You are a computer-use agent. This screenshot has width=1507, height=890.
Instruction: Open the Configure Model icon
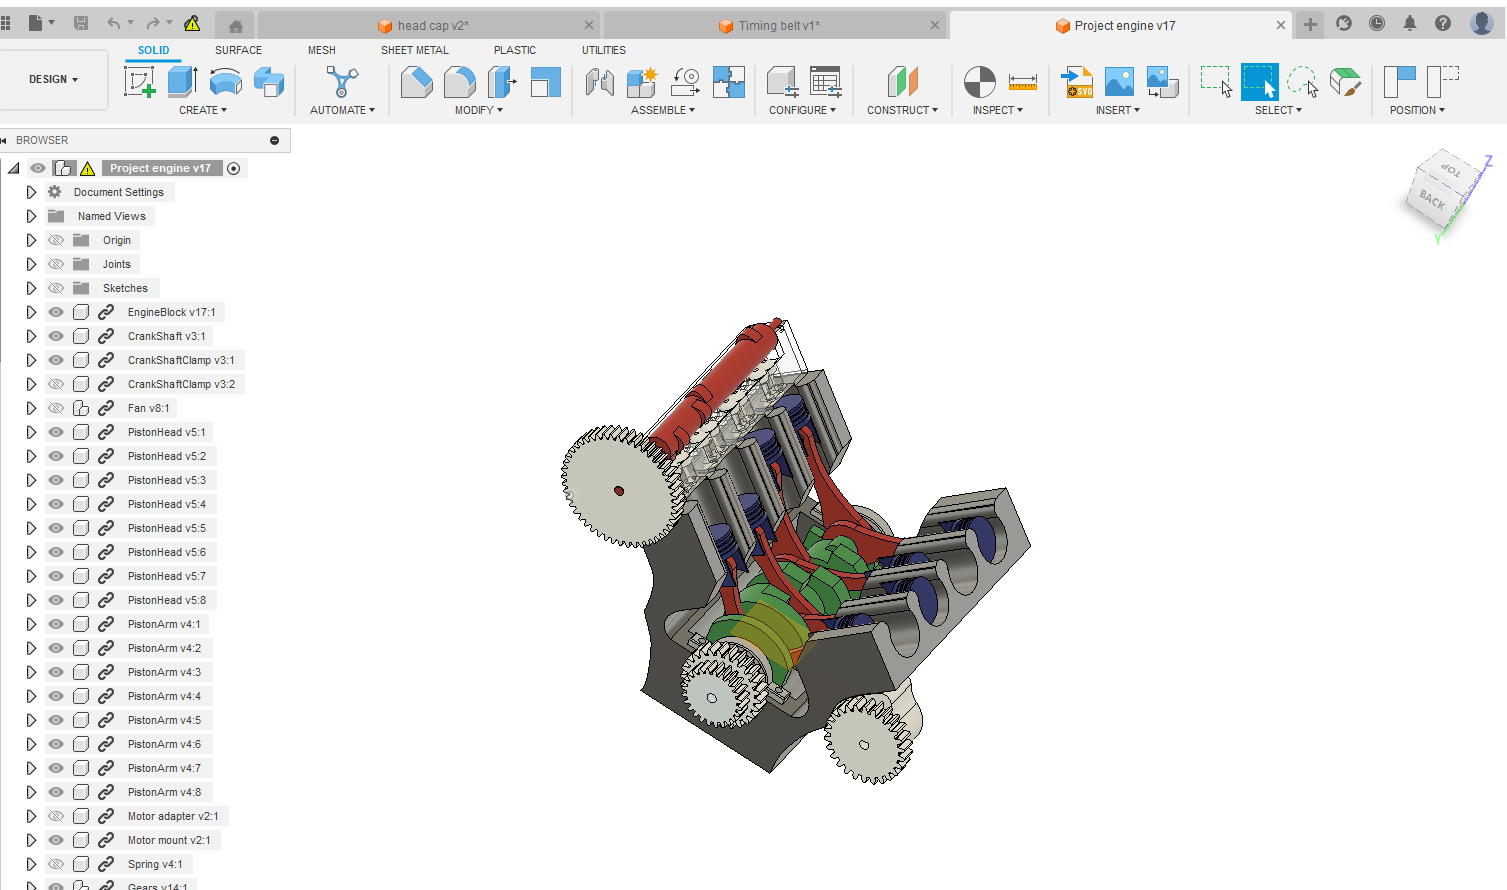pyautogui.click(x=782, y=82)
